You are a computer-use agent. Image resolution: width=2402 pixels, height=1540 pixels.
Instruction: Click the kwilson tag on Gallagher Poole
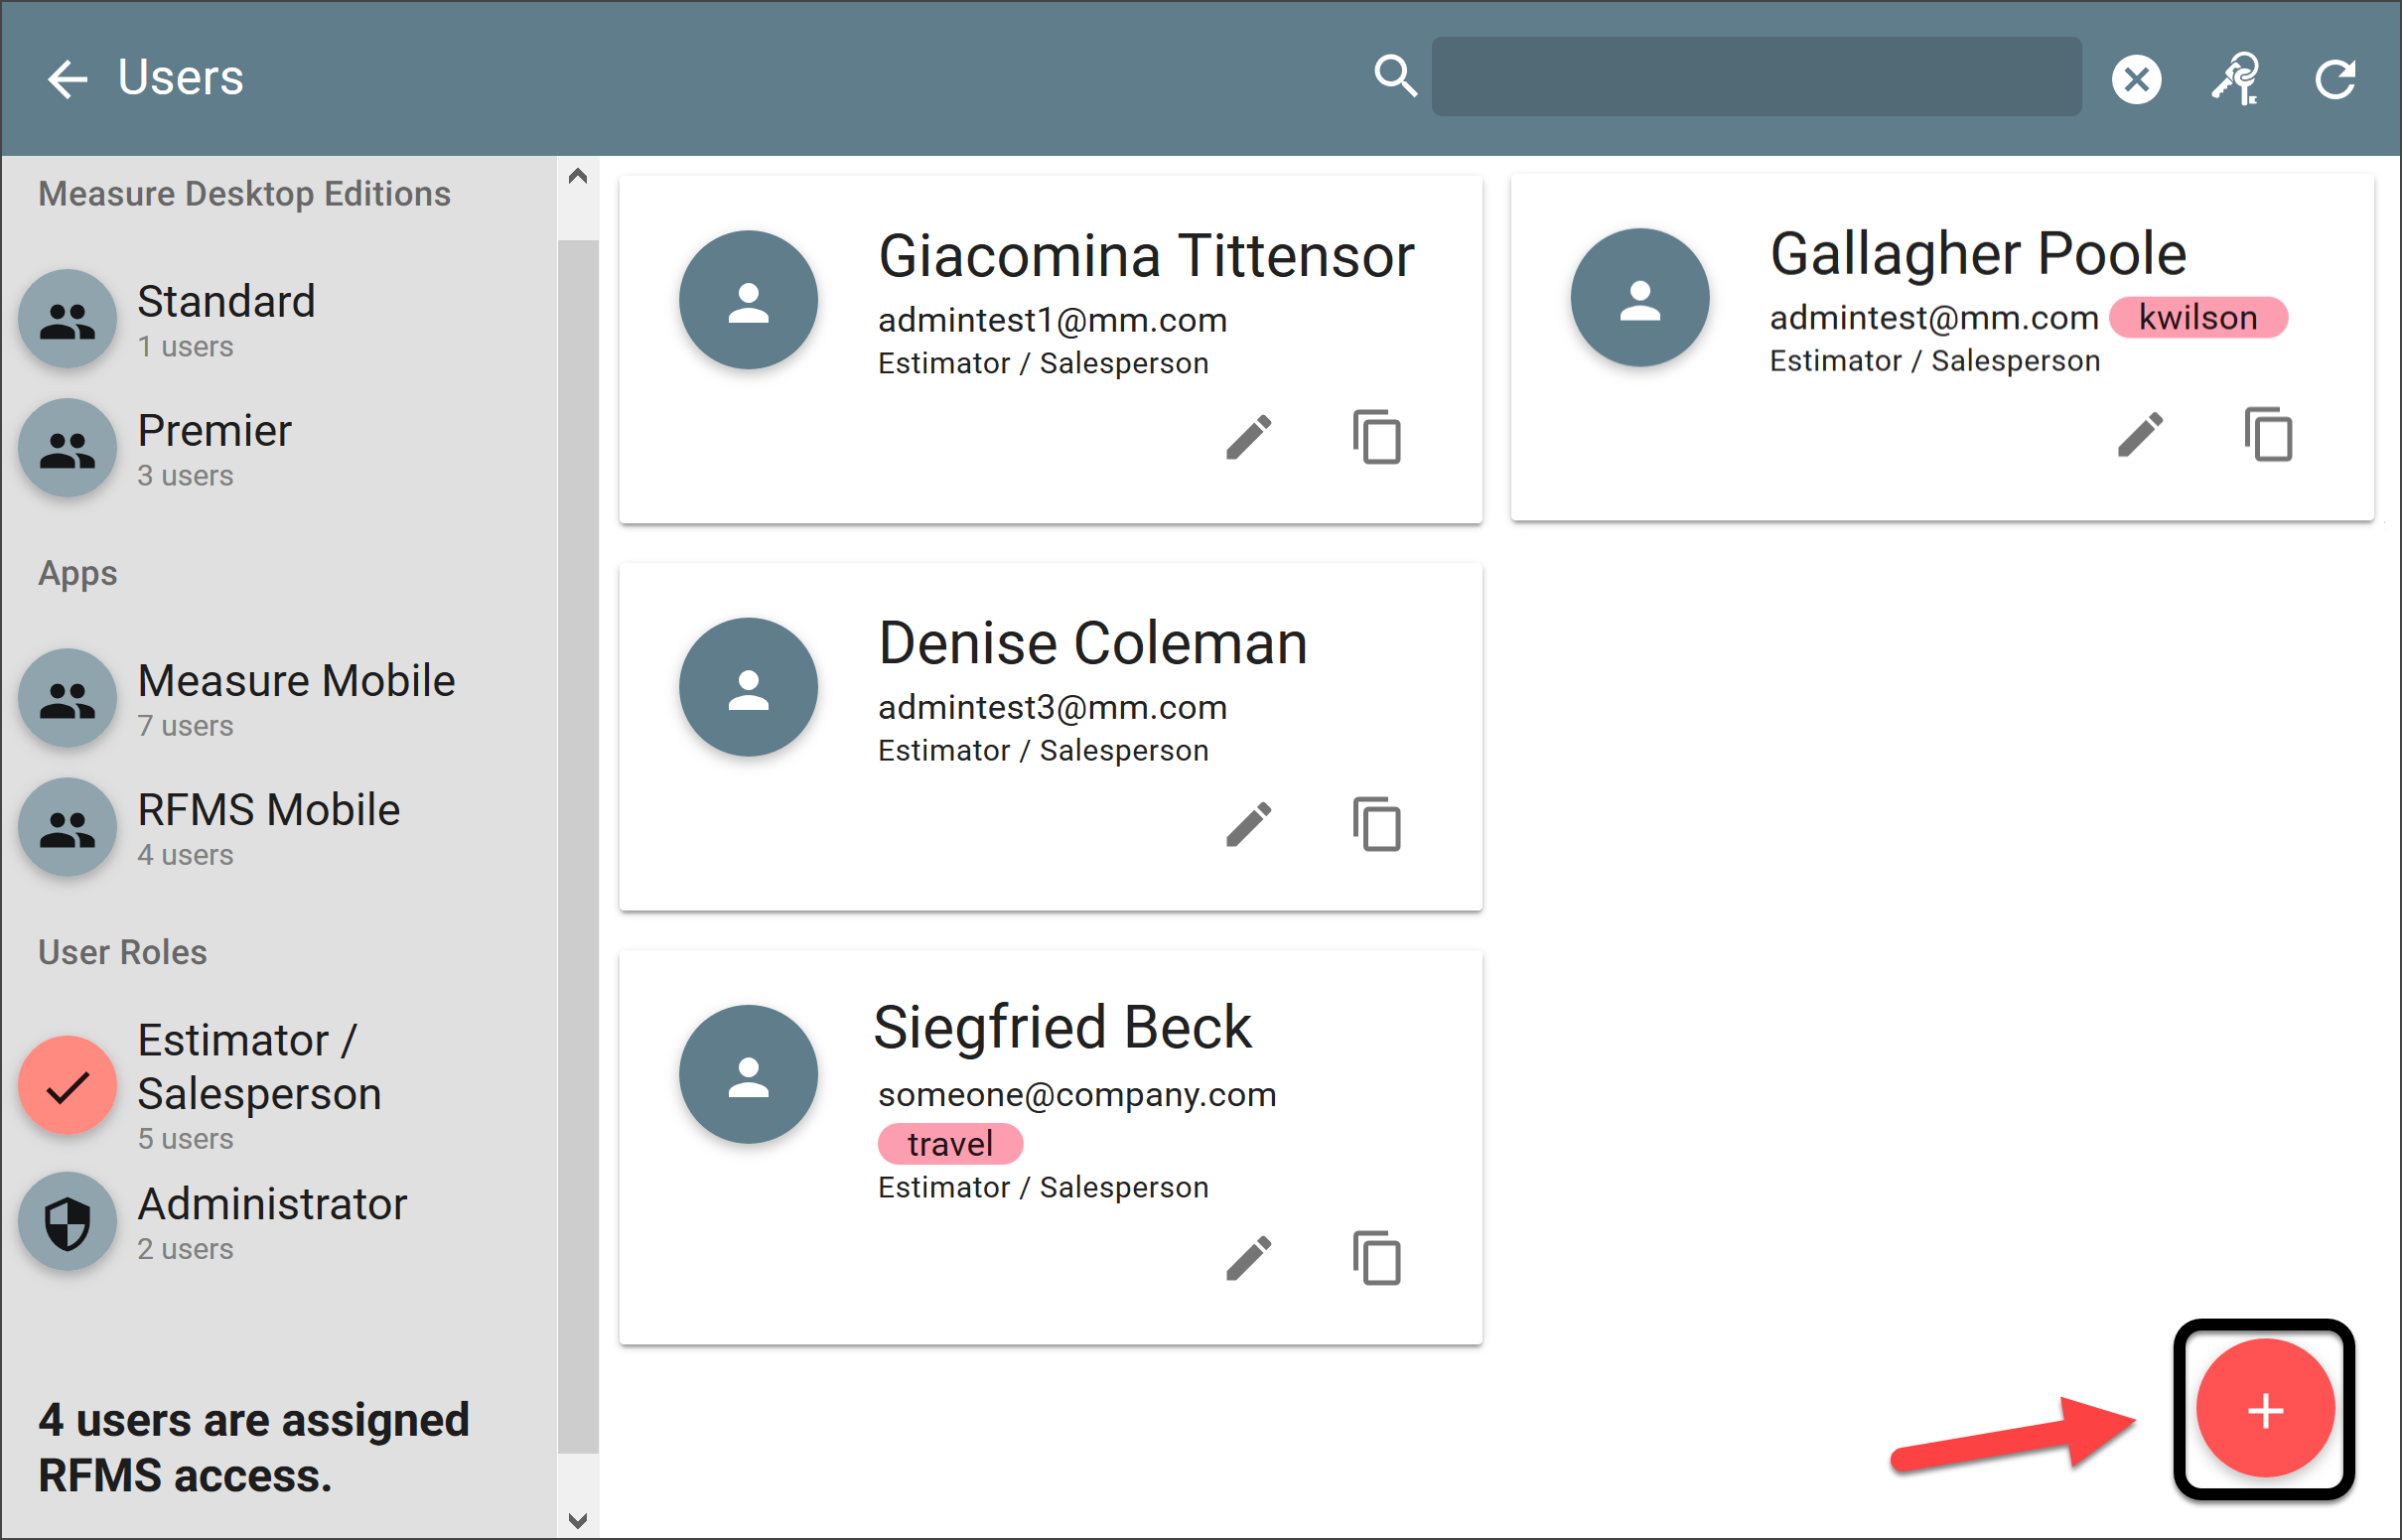2197,318
